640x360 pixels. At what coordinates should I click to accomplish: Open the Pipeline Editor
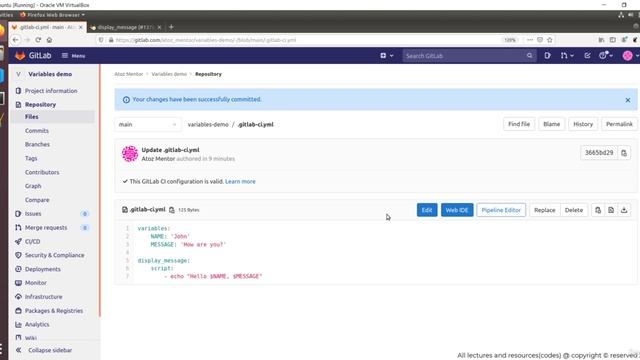pyautogui.click(x=501, y=210)
